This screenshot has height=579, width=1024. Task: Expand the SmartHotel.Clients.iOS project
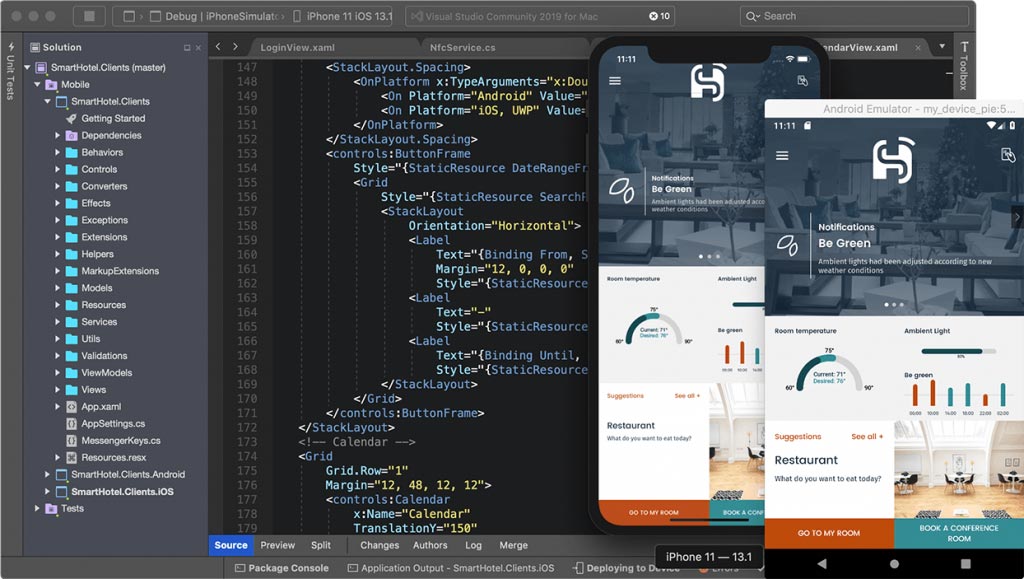47,492
